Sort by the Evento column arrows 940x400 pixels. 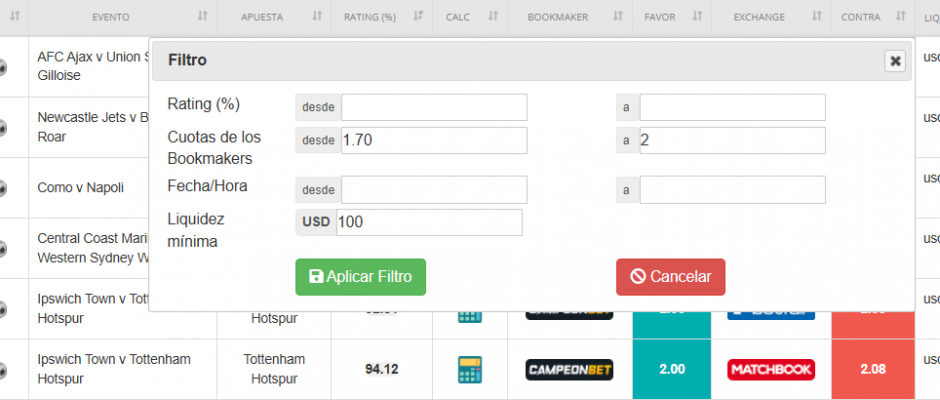point(203,17)
